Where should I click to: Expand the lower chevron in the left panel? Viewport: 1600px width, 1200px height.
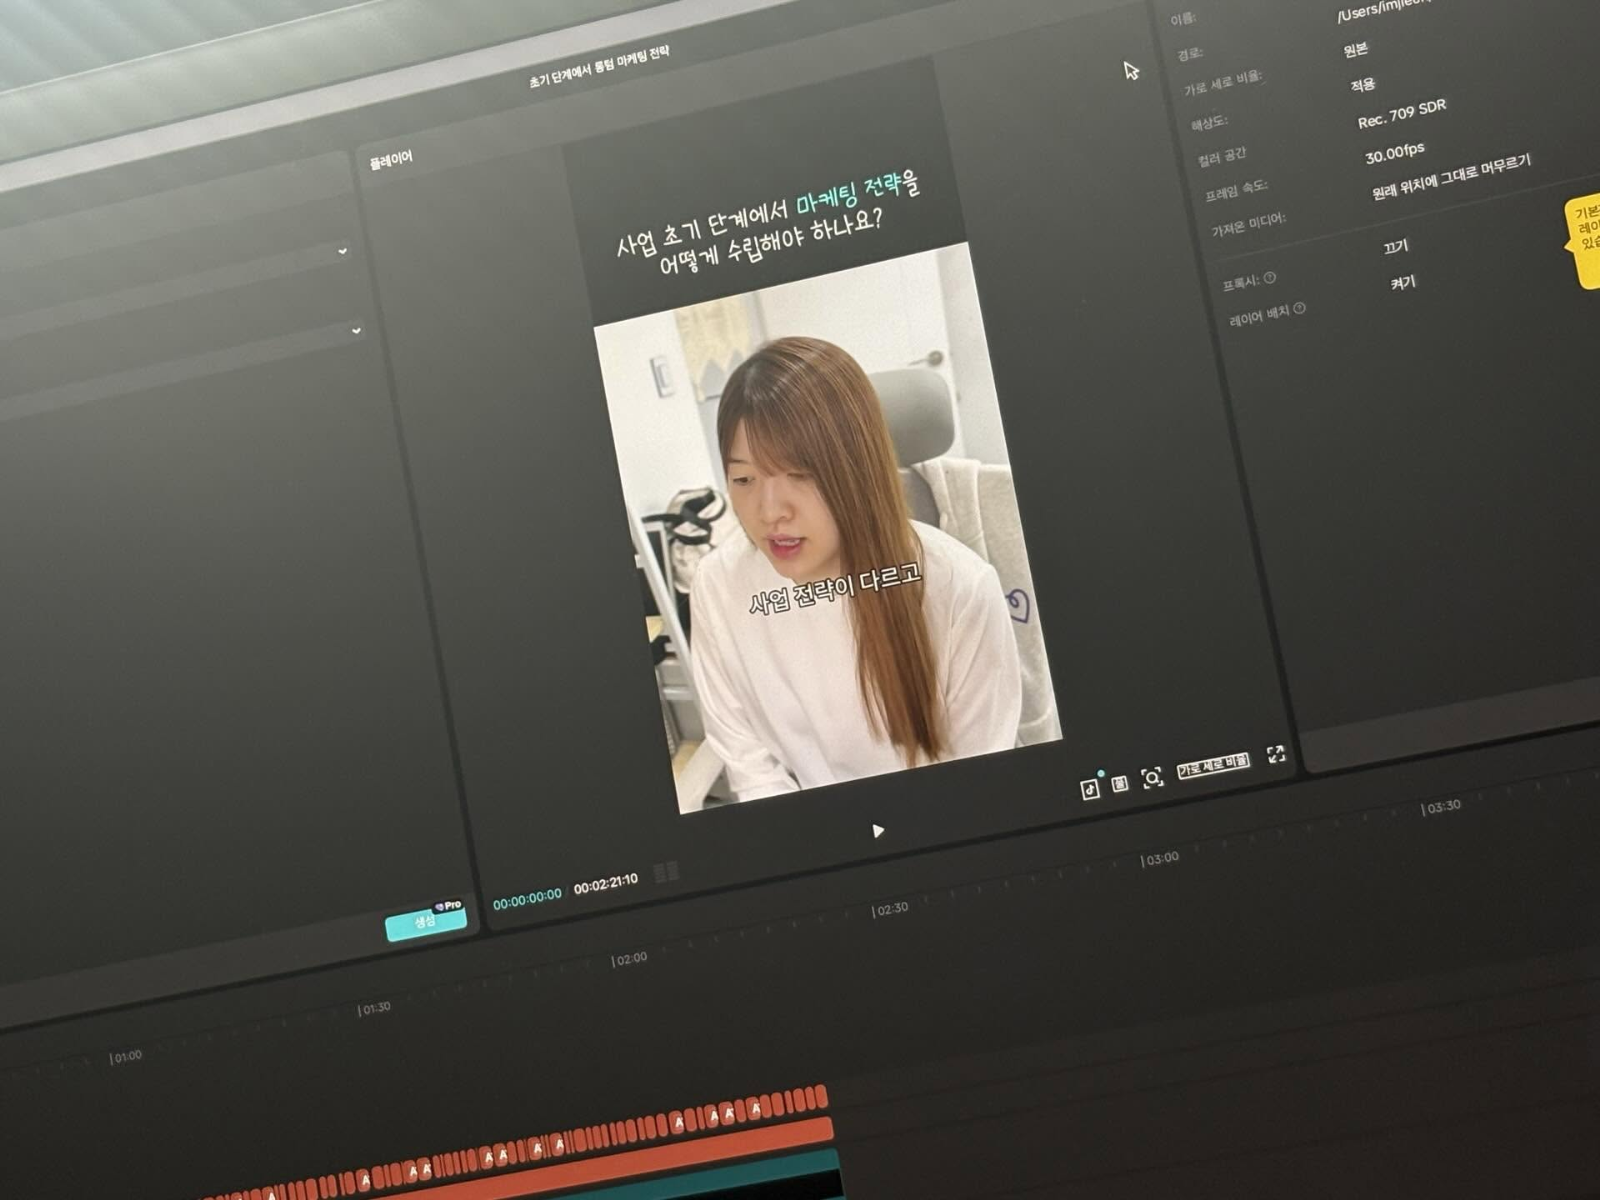(357, 330)
